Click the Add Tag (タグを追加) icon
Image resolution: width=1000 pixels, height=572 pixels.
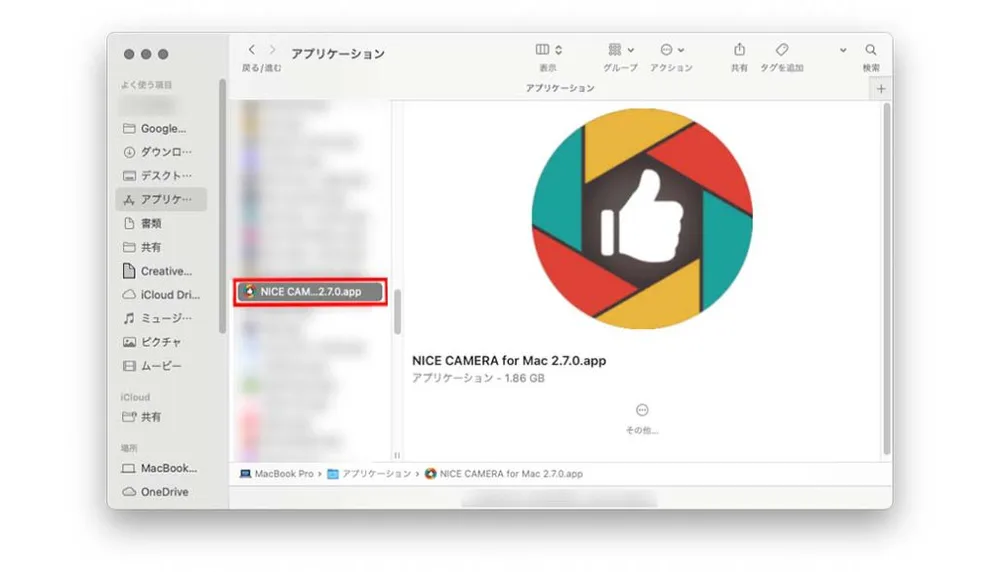click(x=782, y=49)
